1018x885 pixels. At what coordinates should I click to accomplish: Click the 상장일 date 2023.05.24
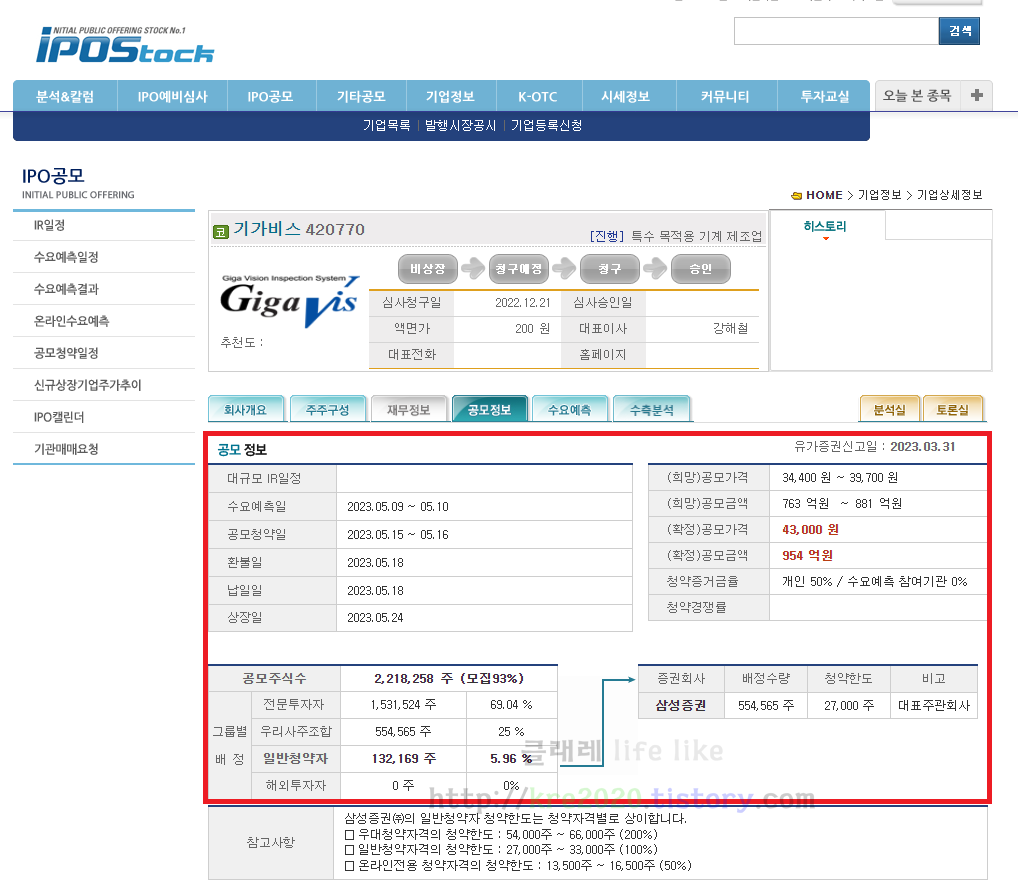point(375,618)
